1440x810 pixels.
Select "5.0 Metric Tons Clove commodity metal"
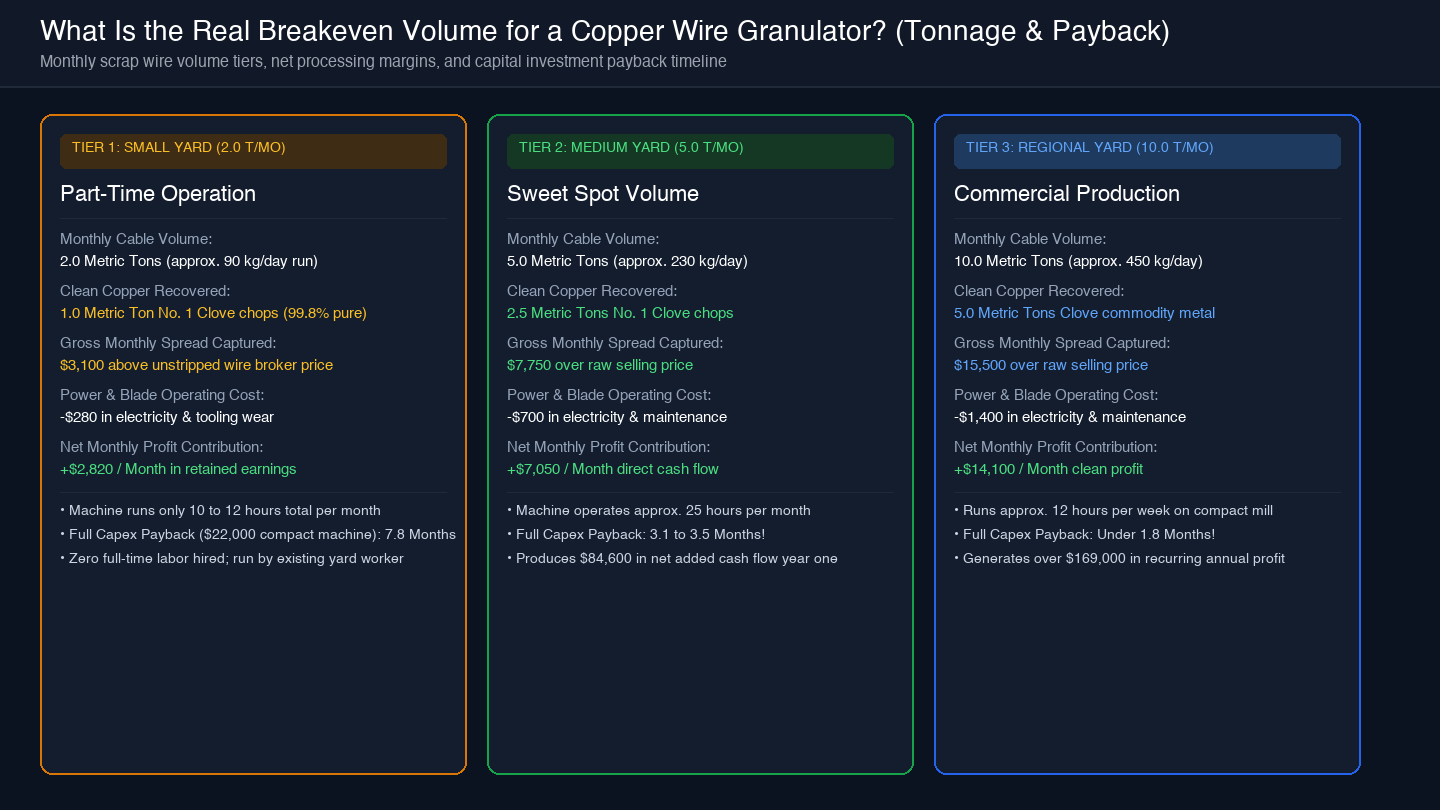(1084, 313)
